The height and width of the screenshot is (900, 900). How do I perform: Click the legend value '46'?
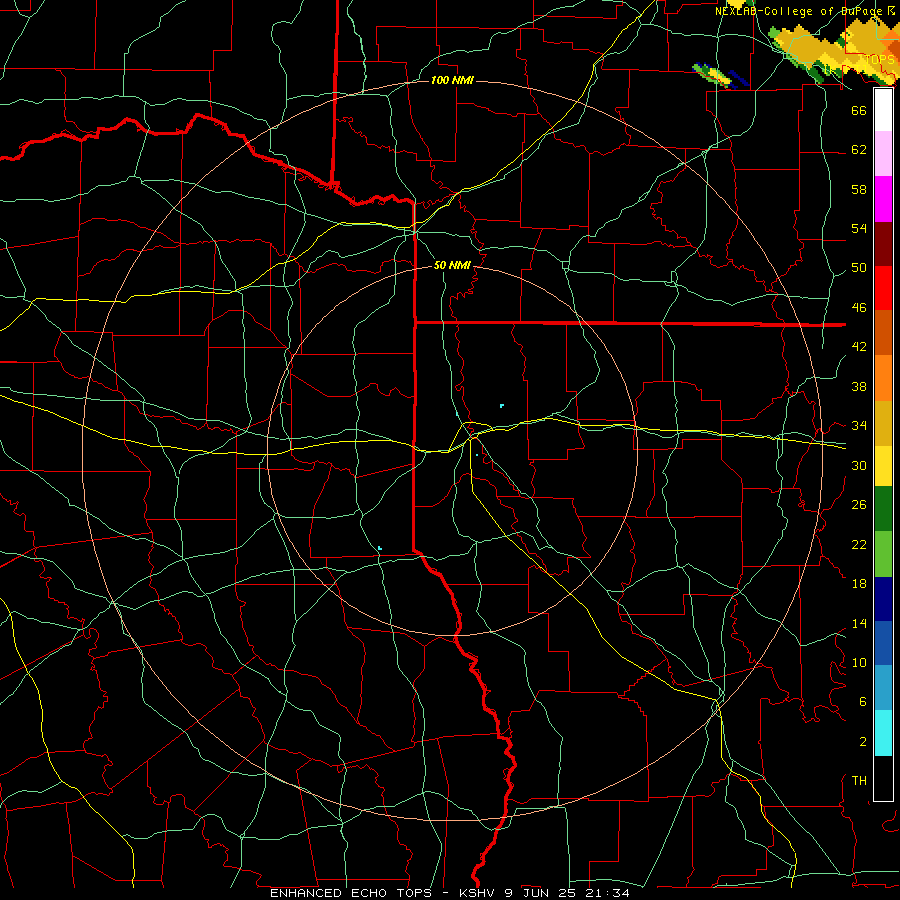(x=859, y=308)
